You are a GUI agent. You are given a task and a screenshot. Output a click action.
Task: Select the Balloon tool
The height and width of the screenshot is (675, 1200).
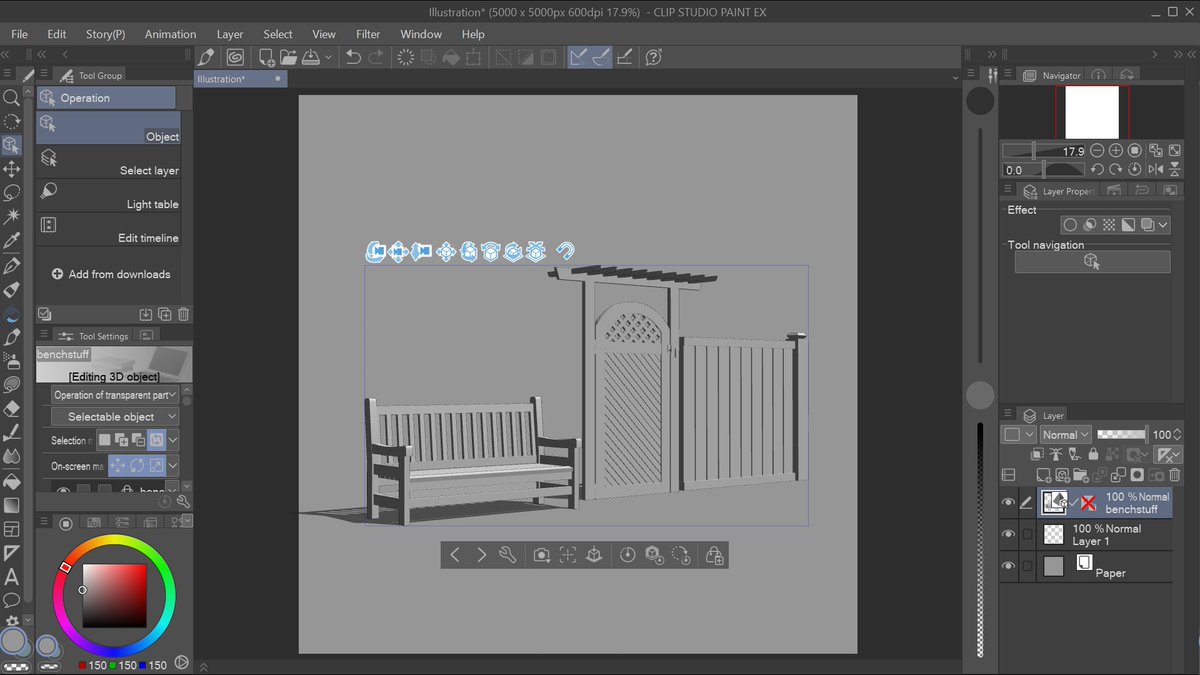coord(12,600)
